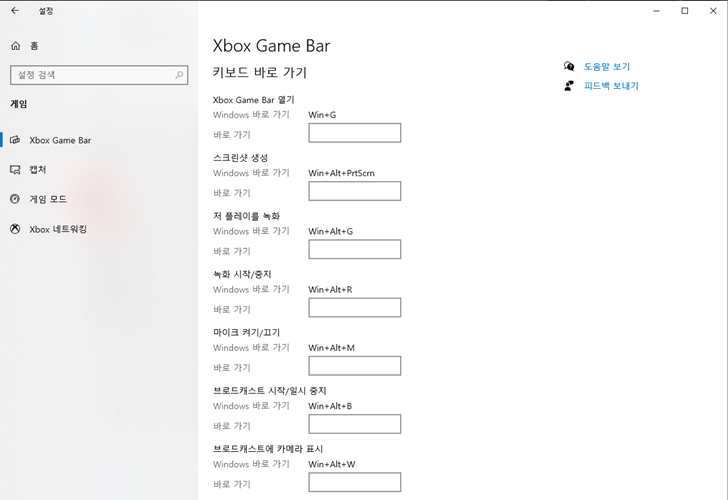Image resolution: width=728 pixels, height=500 pixels.
Task: Click the search magnifier icon
Action: coord(179,75)
